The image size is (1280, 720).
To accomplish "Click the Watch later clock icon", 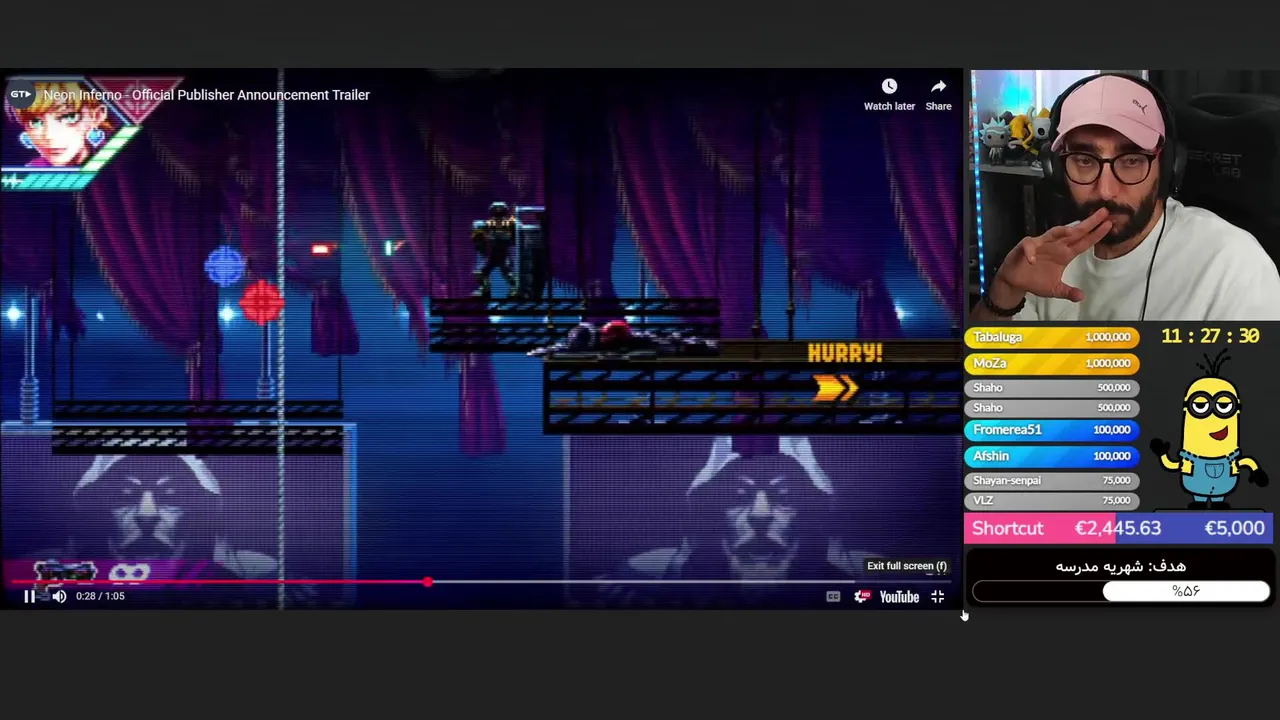I will (889, 87).
